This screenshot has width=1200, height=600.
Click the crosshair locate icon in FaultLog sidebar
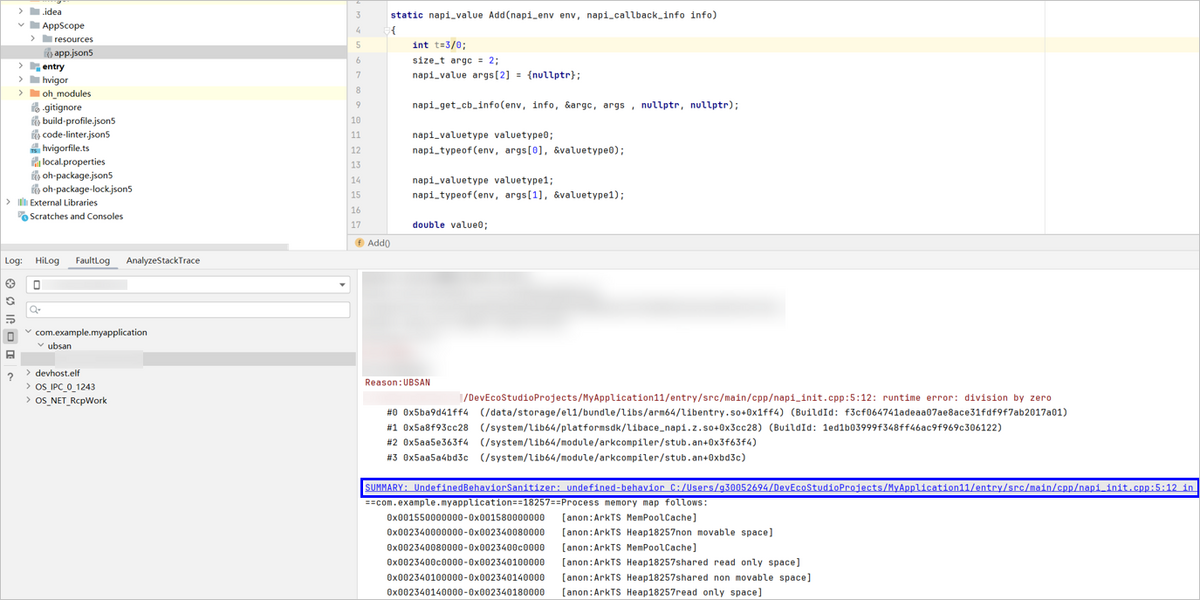click(10, 284)
